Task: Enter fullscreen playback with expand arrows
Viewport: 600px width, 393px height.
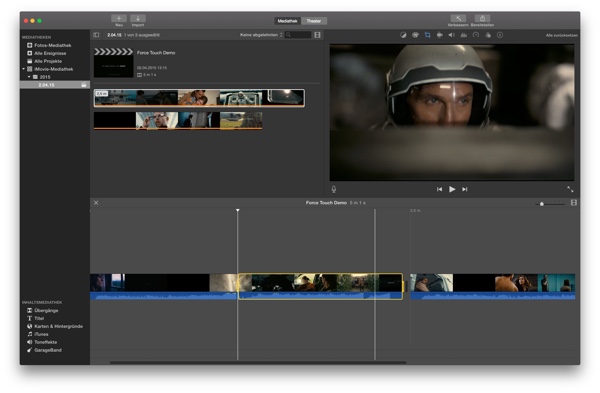Action: click(x=570, y=189)
